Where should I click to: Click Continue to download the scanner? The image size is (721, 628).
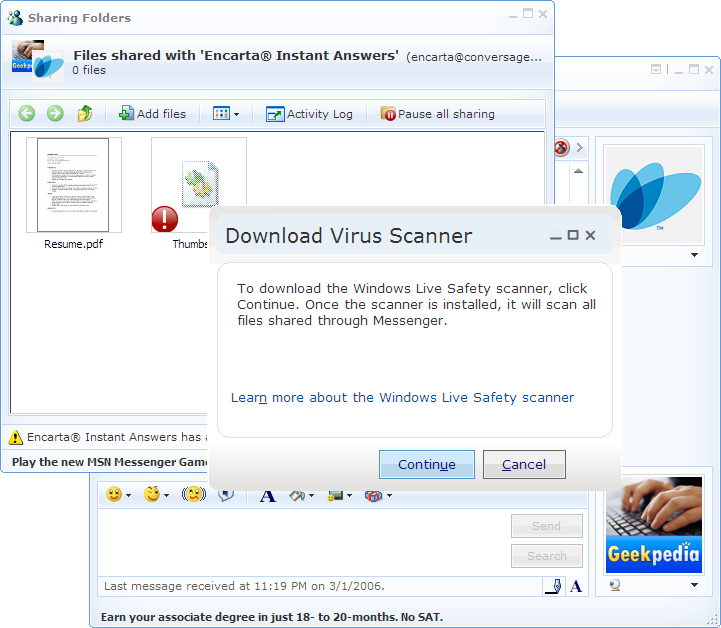[x=427, y=464]
